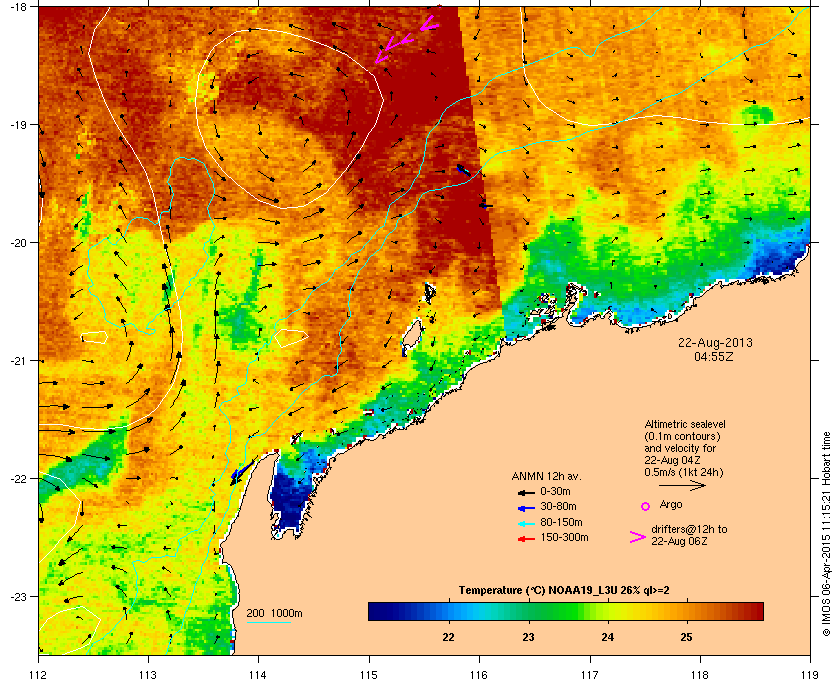The width and height of the screenshot is (840, 680).
Task: Click the '30-80m' depth label
Action: pyautogui.click(x=558, y=506)
